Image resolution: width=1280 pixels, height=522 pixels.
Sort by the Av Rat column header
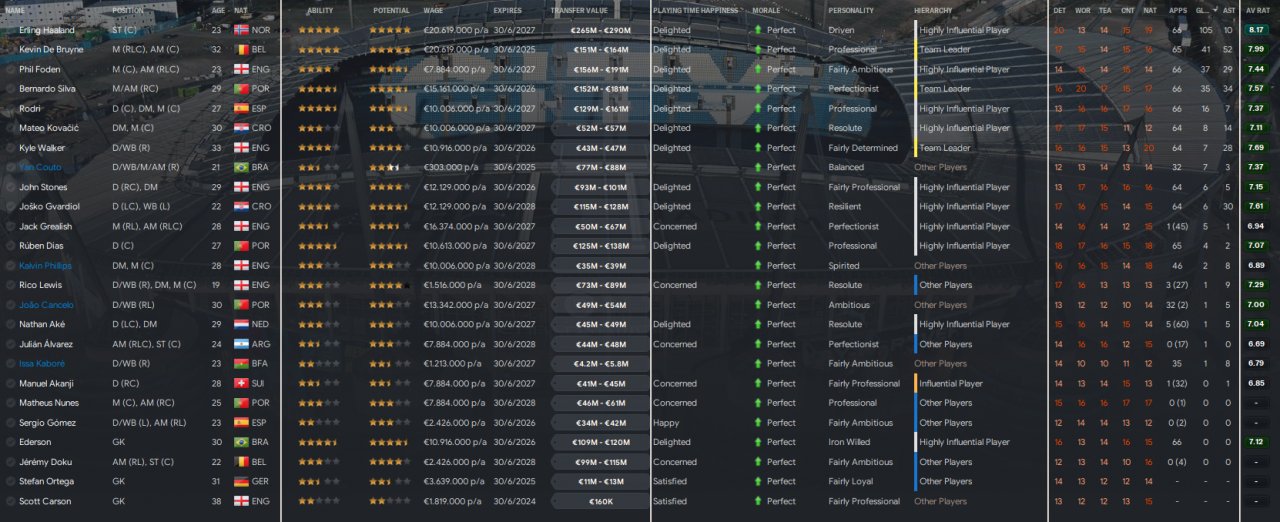tap(1259, 10)
